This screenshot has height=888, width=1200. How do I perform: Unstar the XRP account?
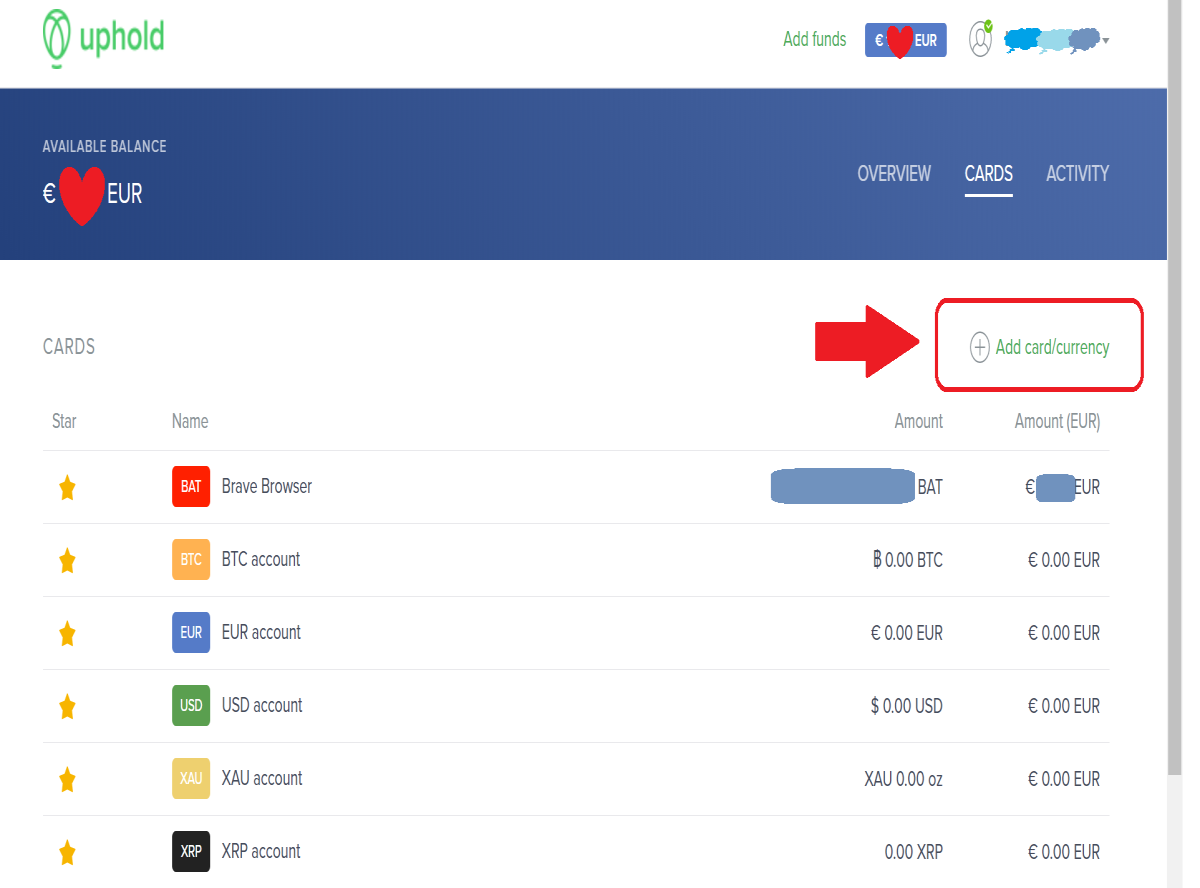[x=67, y=853]
